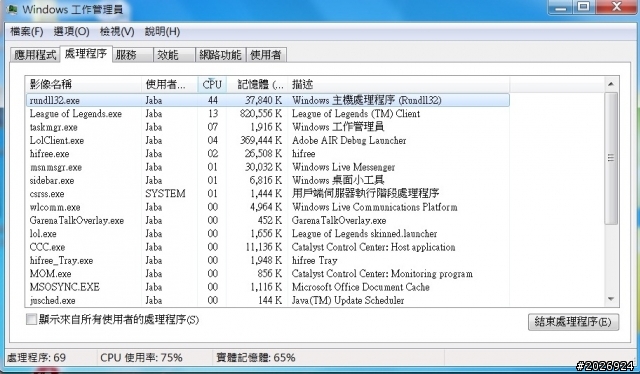Click the Task Manager title bar icon
Screen dimensions: 640x374
(x=13, y=9)
